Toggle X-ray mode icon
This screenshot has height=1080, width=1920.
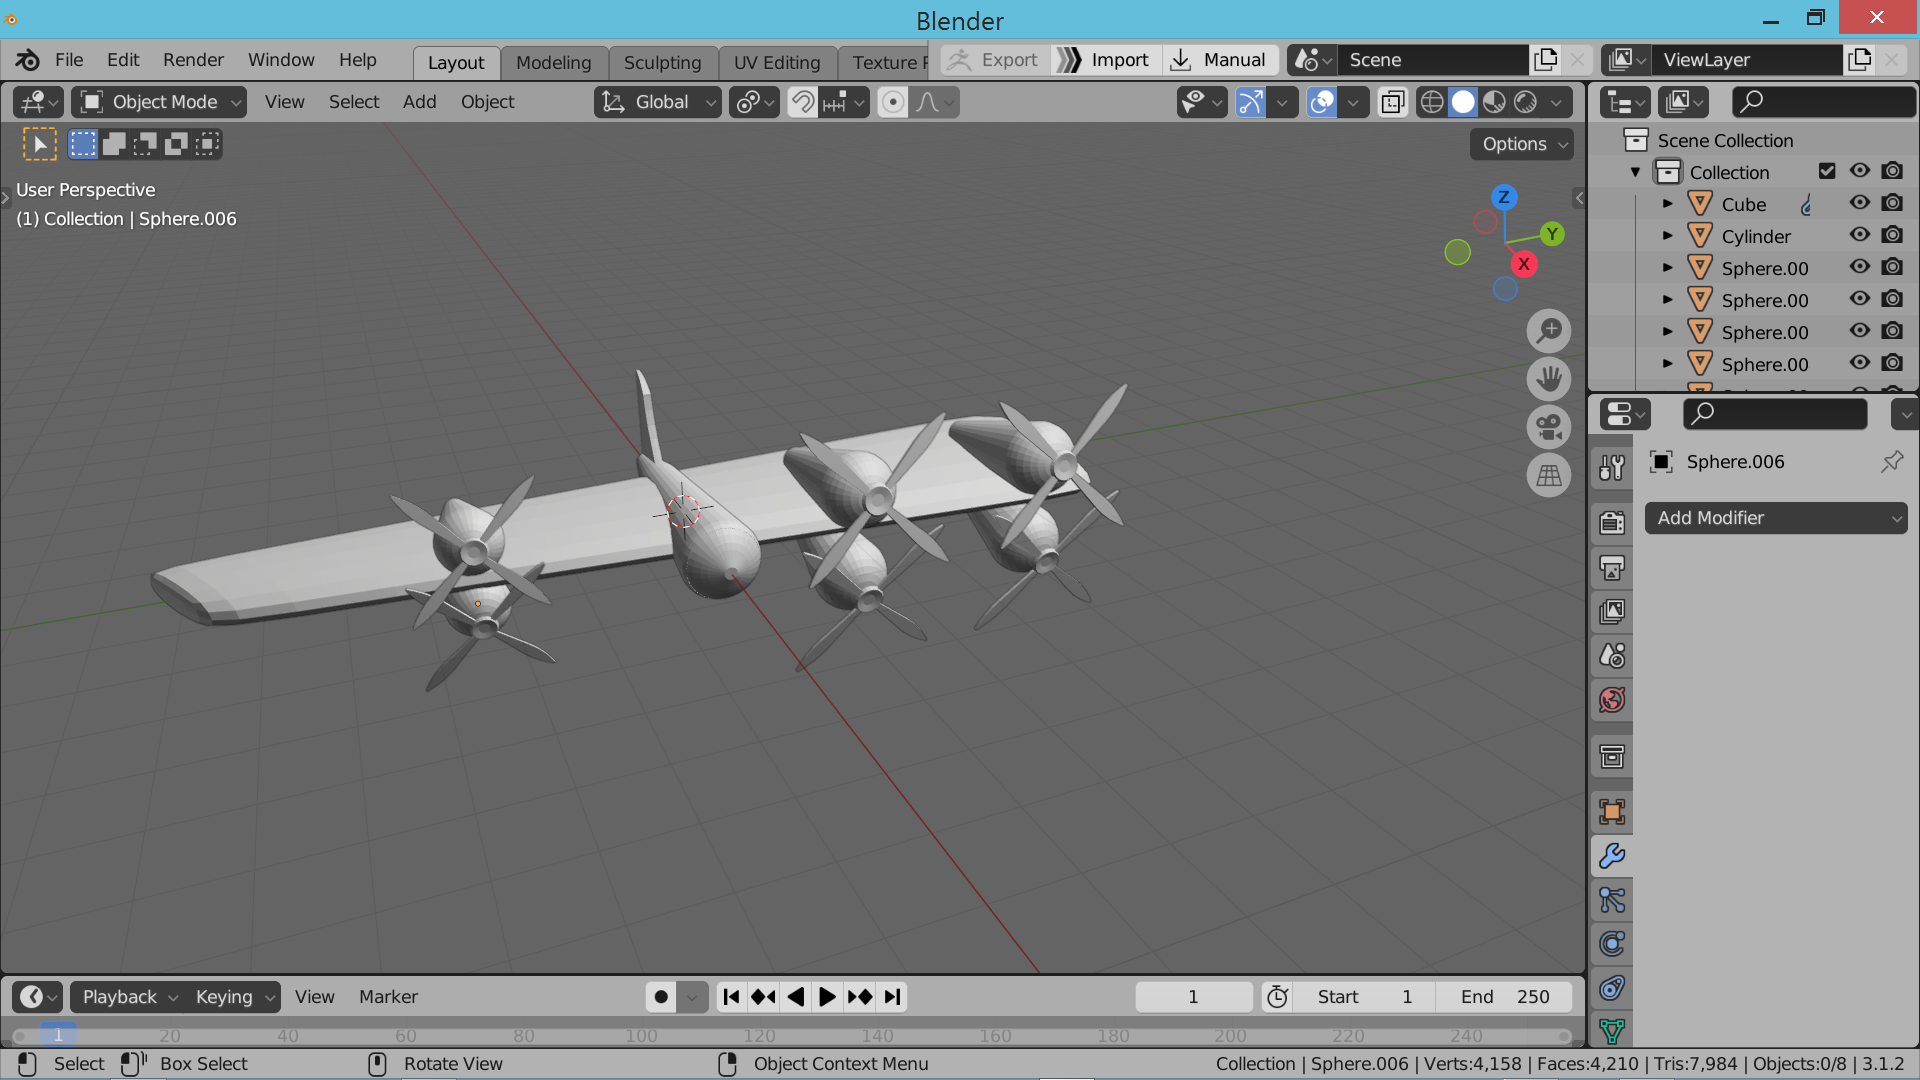[x=1393, y=102]
